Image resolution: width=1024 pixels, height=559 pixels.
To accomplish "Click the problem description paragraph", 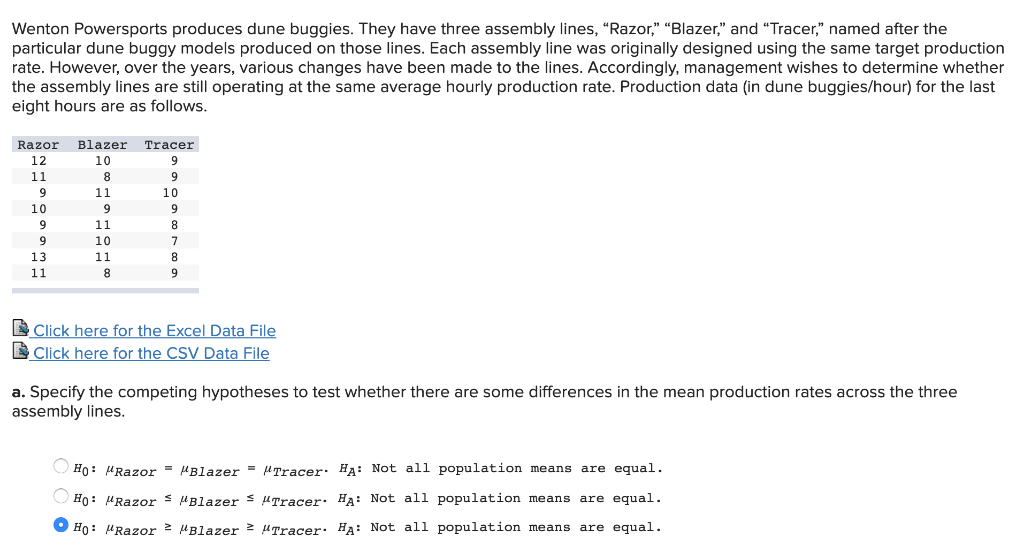I will (x=508, y=67).
